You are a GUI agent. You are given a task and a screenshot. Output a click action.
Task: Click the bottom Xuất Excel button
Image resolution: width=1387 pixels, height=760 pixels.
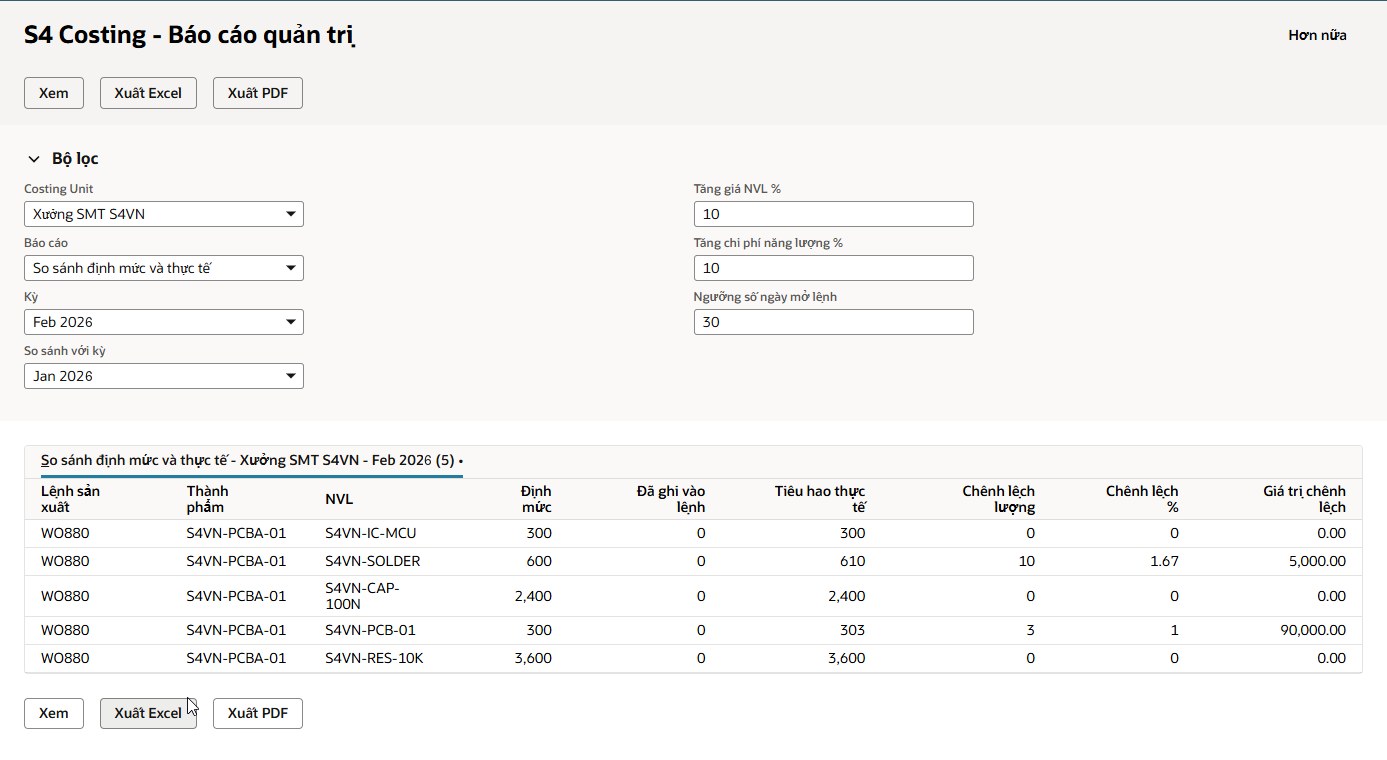click(148, 713)
